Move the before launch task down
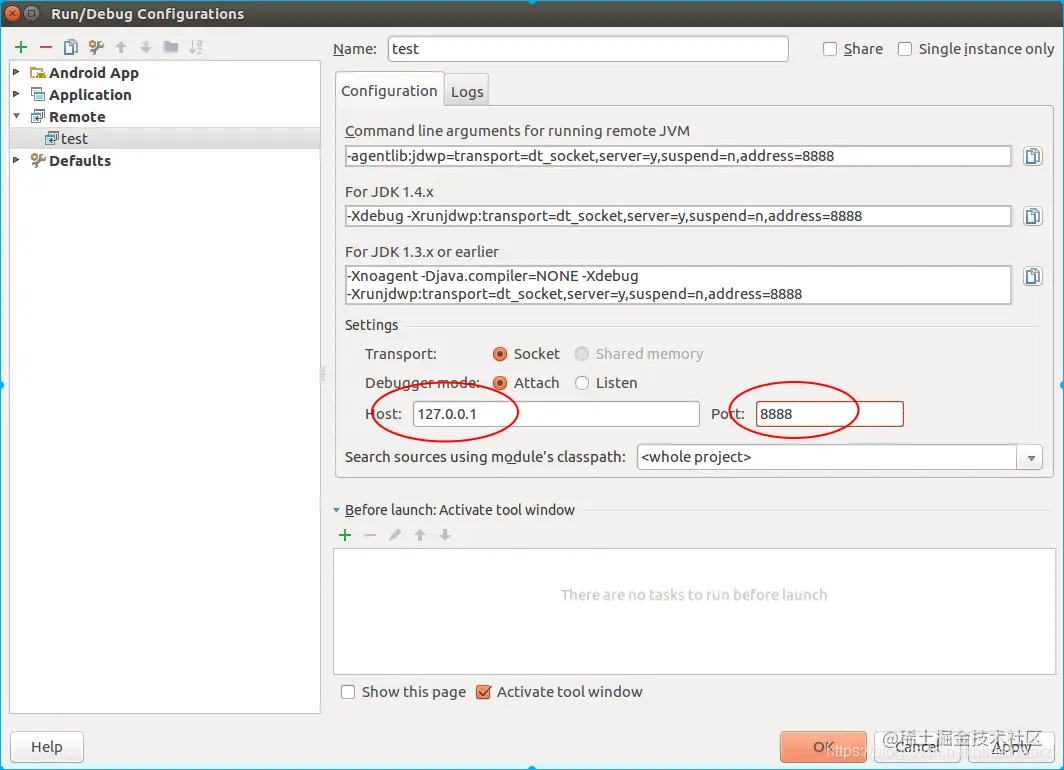The width and height of the screenshot is (1064, 770). point(444,535)
